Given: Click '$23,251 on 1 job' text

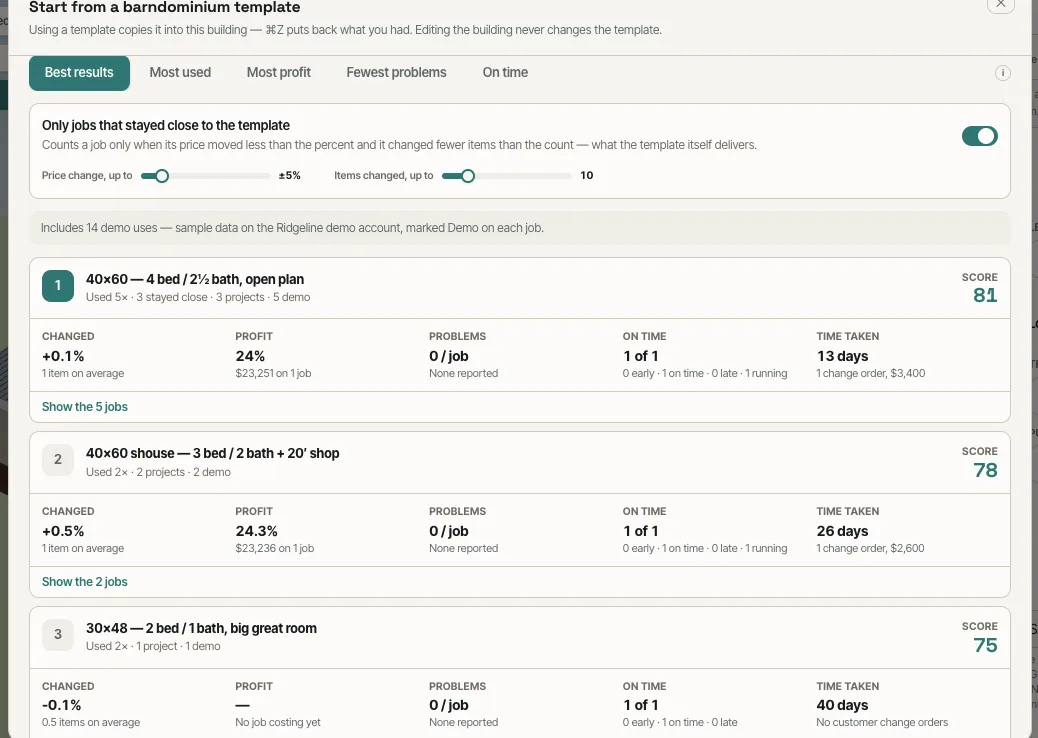Looking at the screenshot, I should tap(273, 373).
